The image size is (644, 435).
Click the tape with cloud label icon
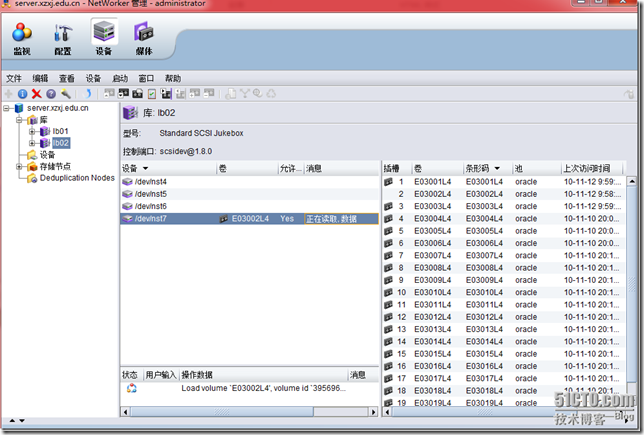pos(138,94)
